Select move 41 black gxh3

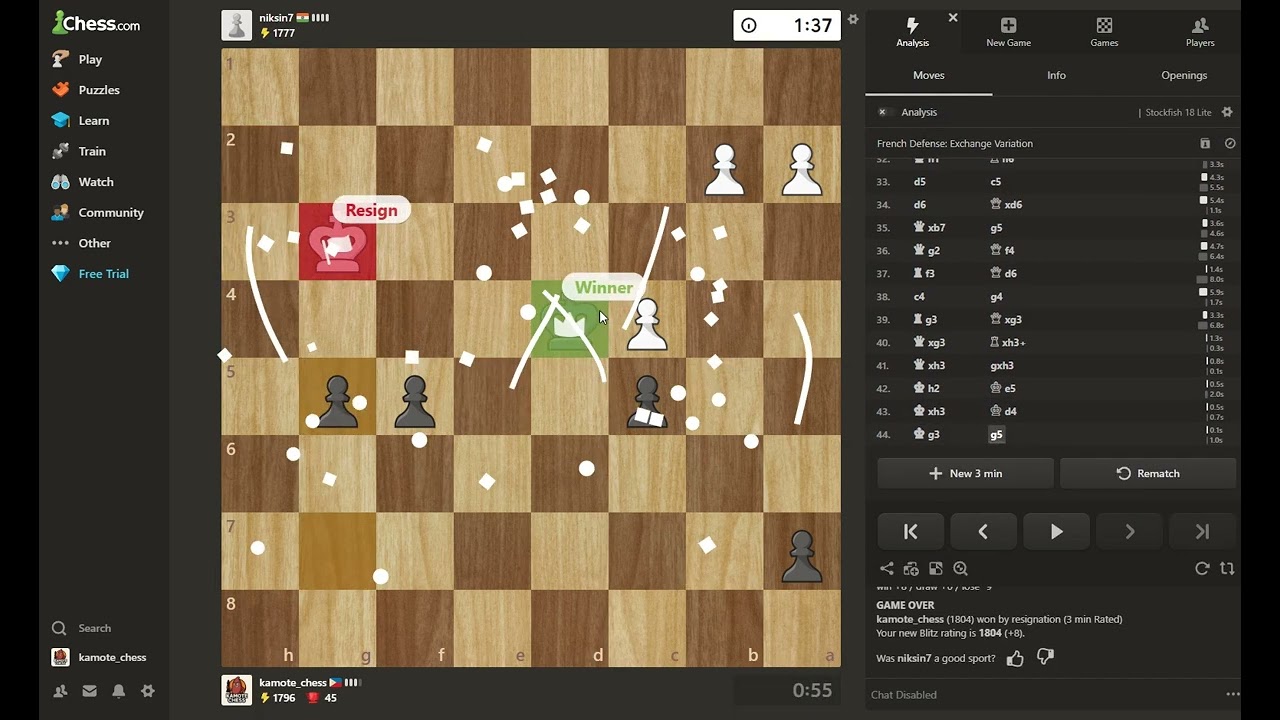(1002, 366)
